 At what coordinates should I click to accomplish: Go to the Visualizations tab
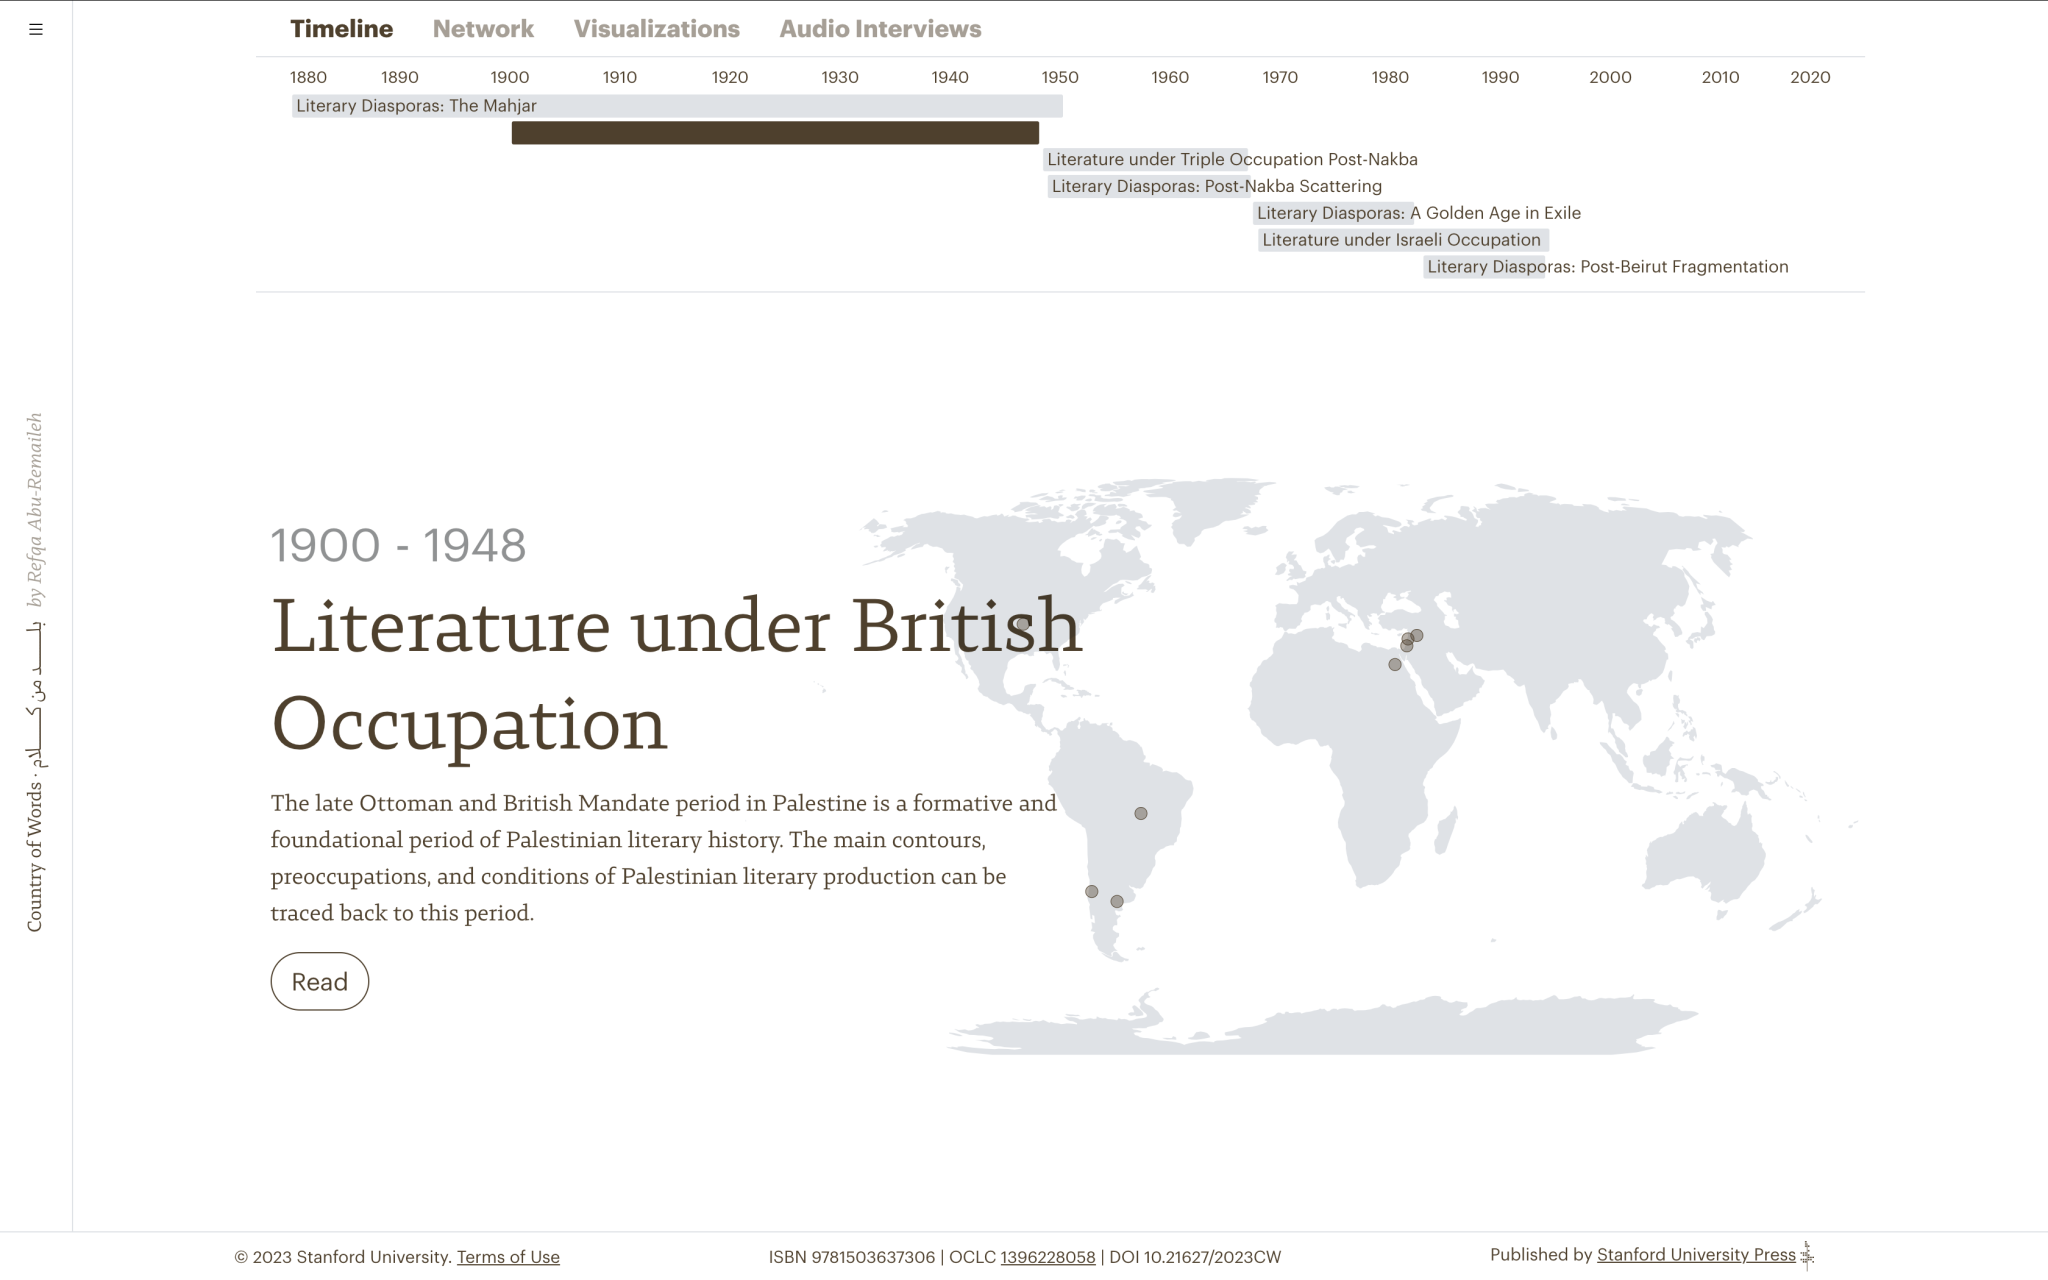pos(656,29)
